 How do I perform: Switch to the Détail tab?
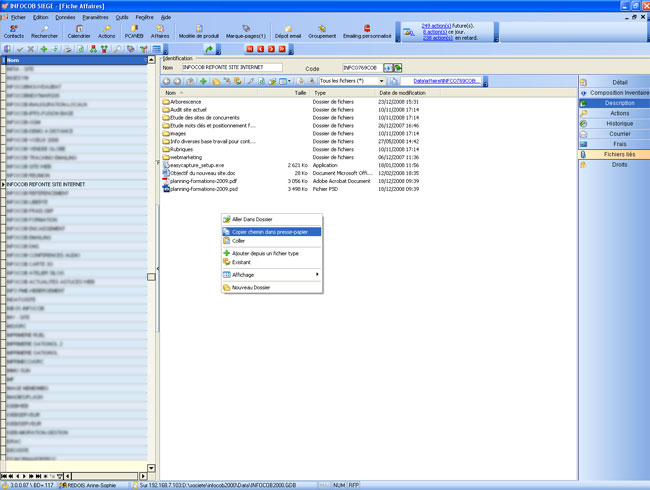click(x=614, y=82)
